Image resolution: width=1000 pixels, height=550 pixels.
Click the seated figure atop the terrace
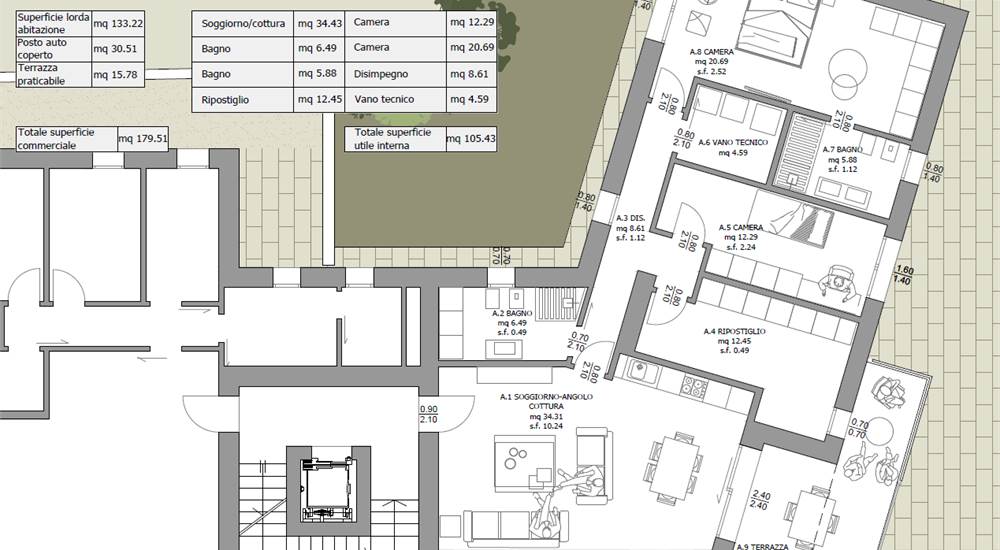pyautogui.click(x=890, y=392)
